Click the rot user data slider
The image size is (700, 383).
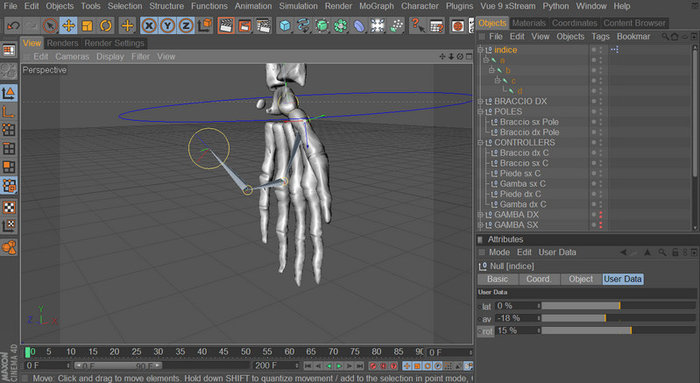(x=618, y=331)
